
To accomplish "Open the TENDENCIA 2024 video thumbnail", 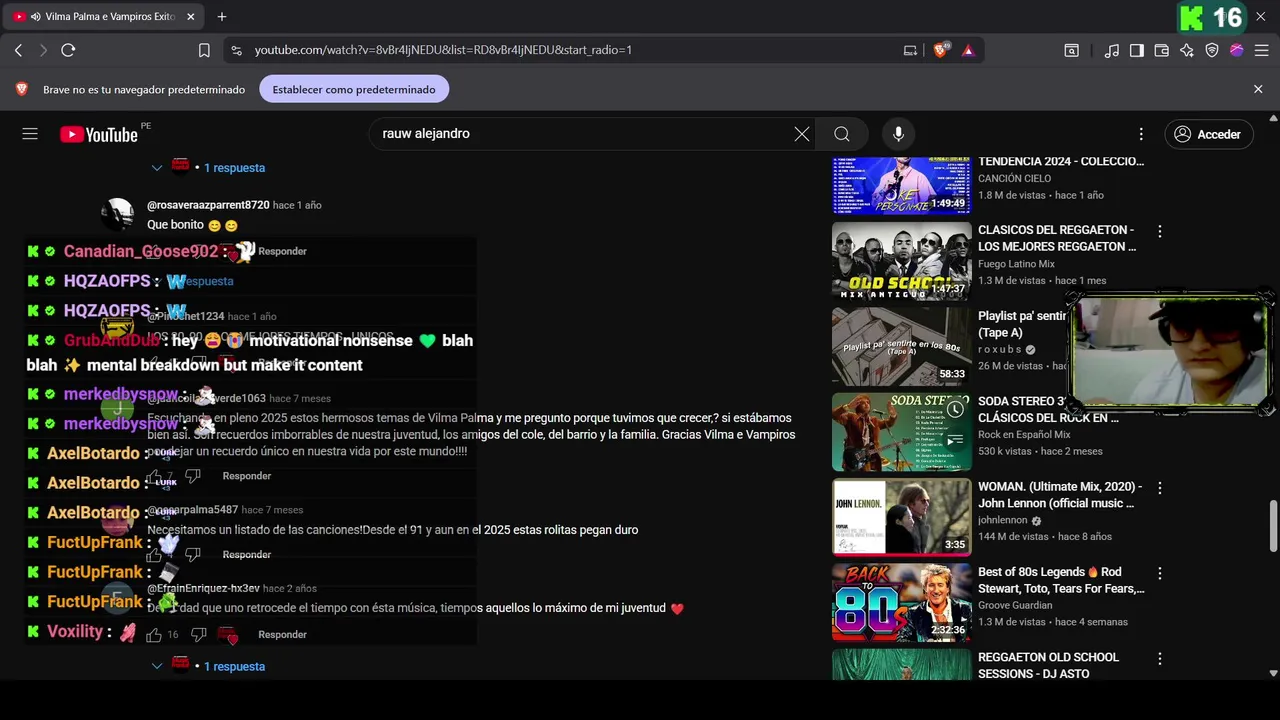I will point(901,185).
